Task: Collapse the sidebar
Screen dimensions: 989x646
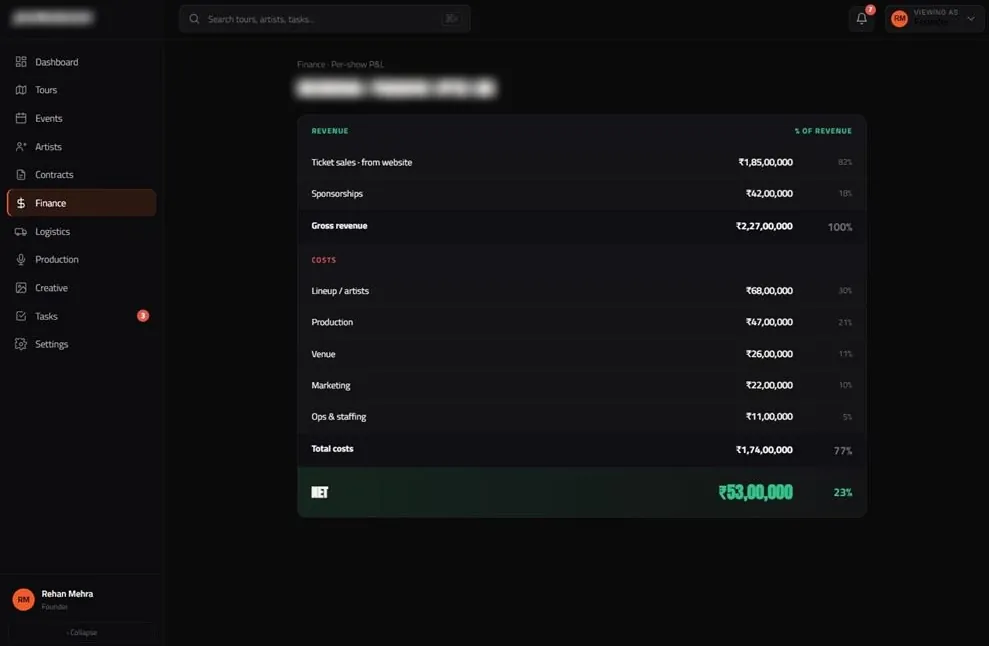Action: coord(82,632)
